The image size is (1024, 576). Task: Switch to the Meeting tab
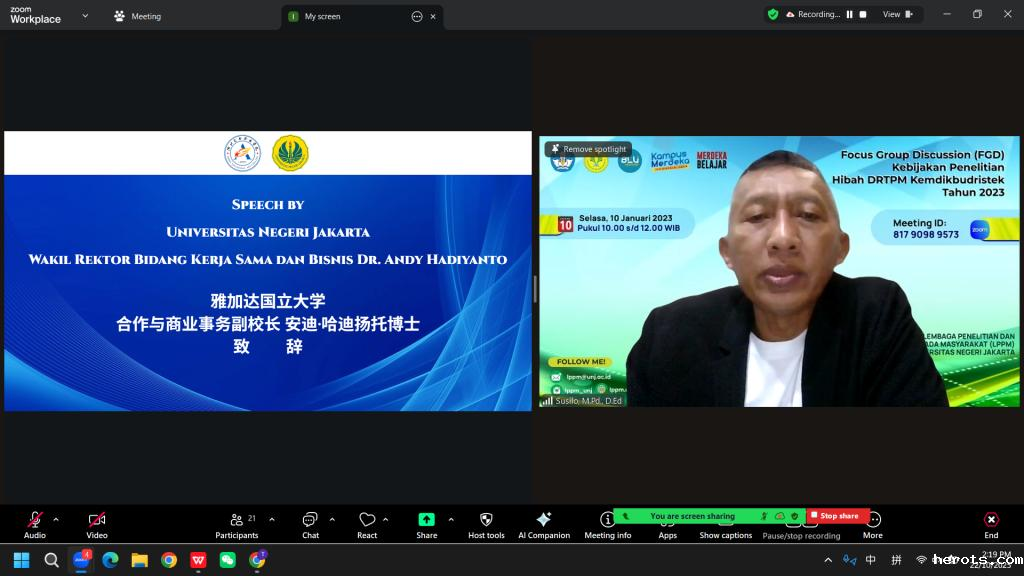click(138, 16)
